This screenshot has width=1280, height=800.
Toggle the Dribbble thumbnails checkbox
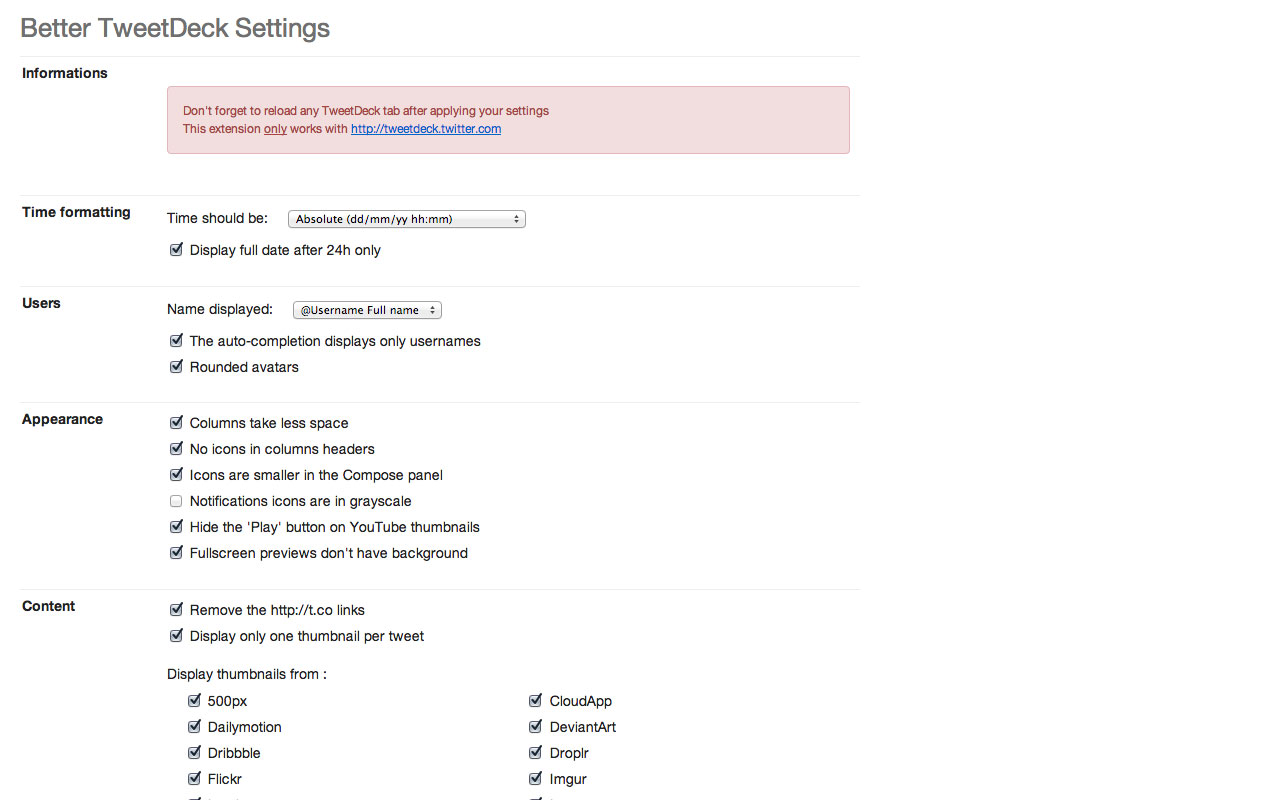click(x=194, y=753)
